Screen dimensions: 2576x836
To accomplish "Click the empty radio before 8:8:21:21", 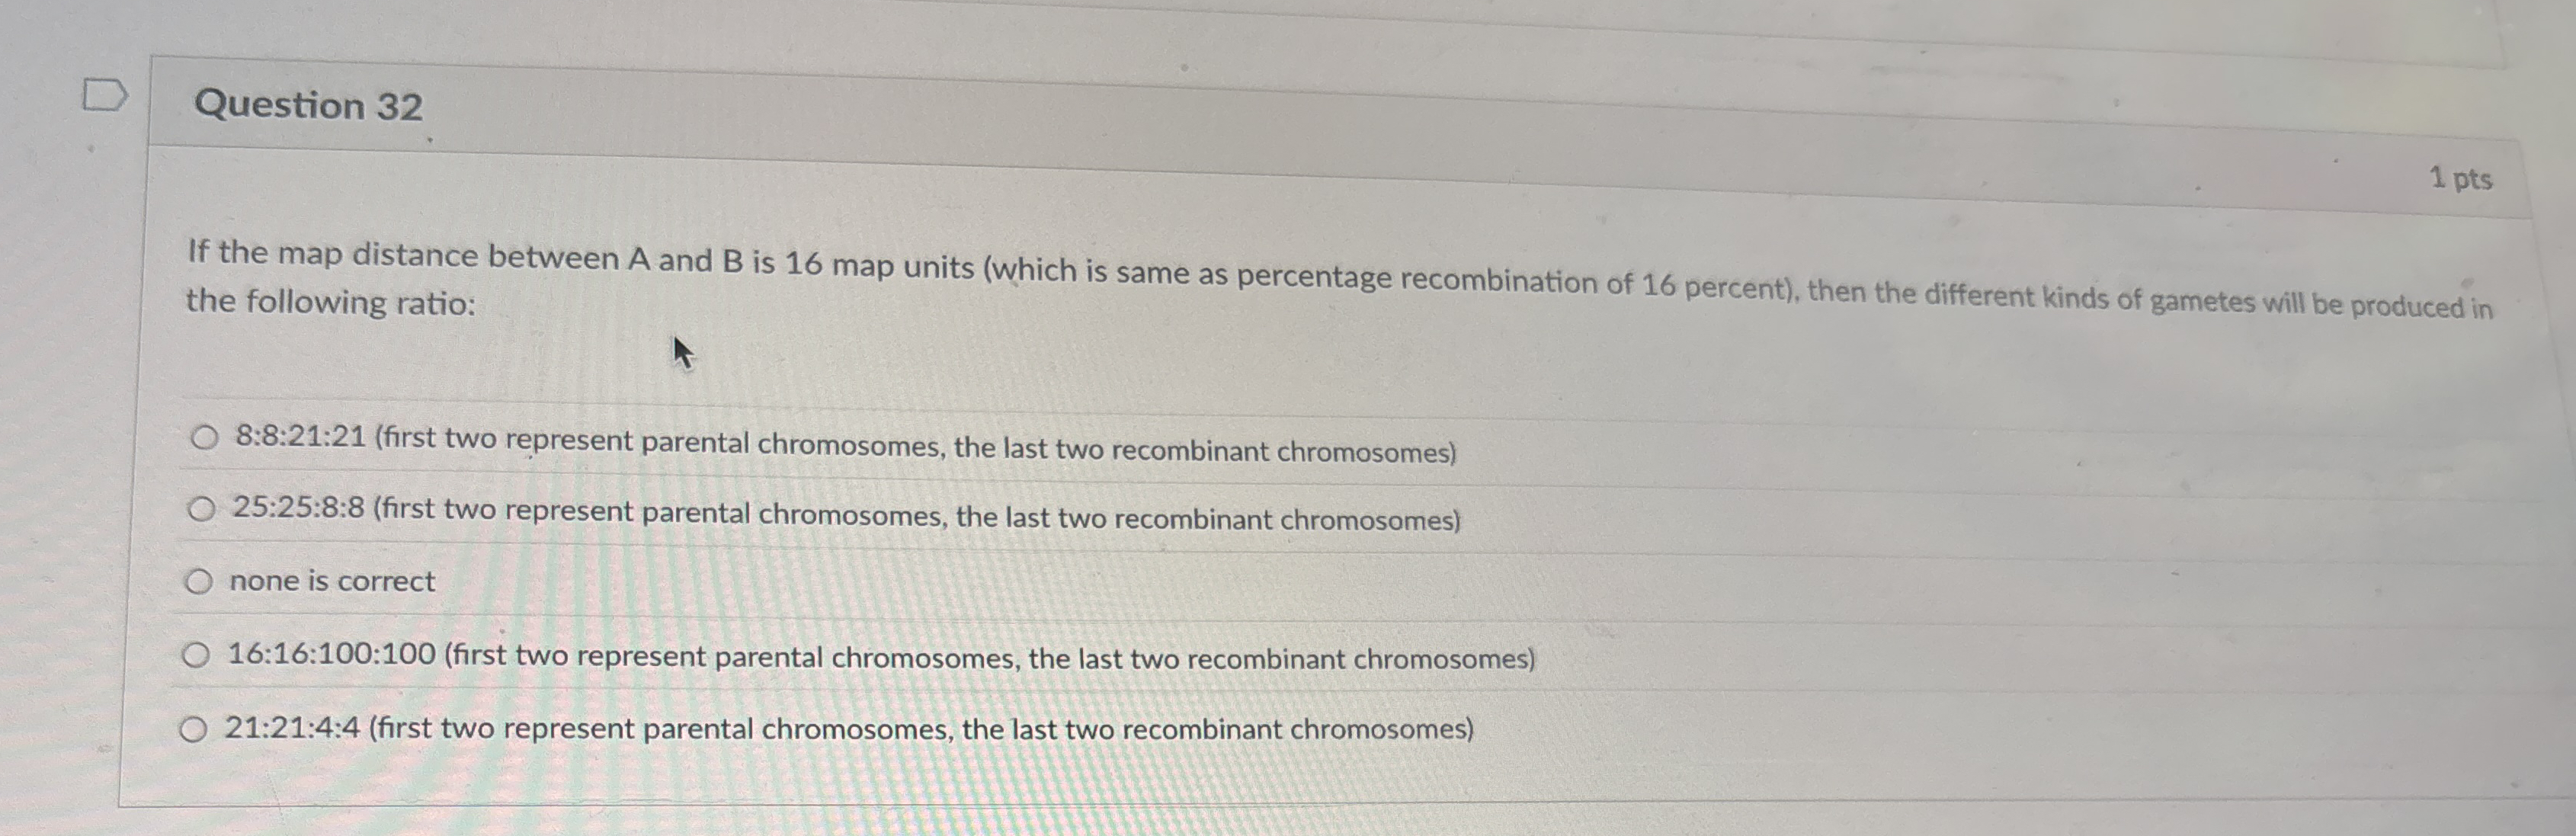I will (x=204, y=437).
